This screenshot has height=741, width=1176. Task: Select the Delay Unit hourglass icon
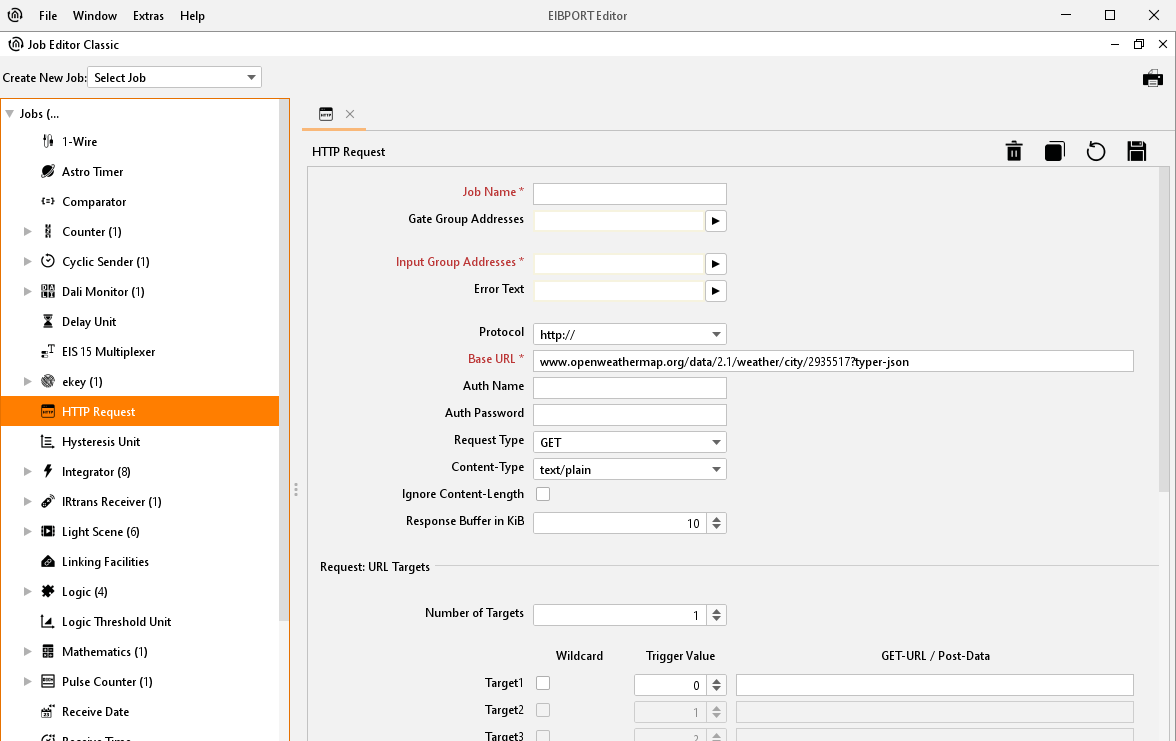tap(47, 322)
